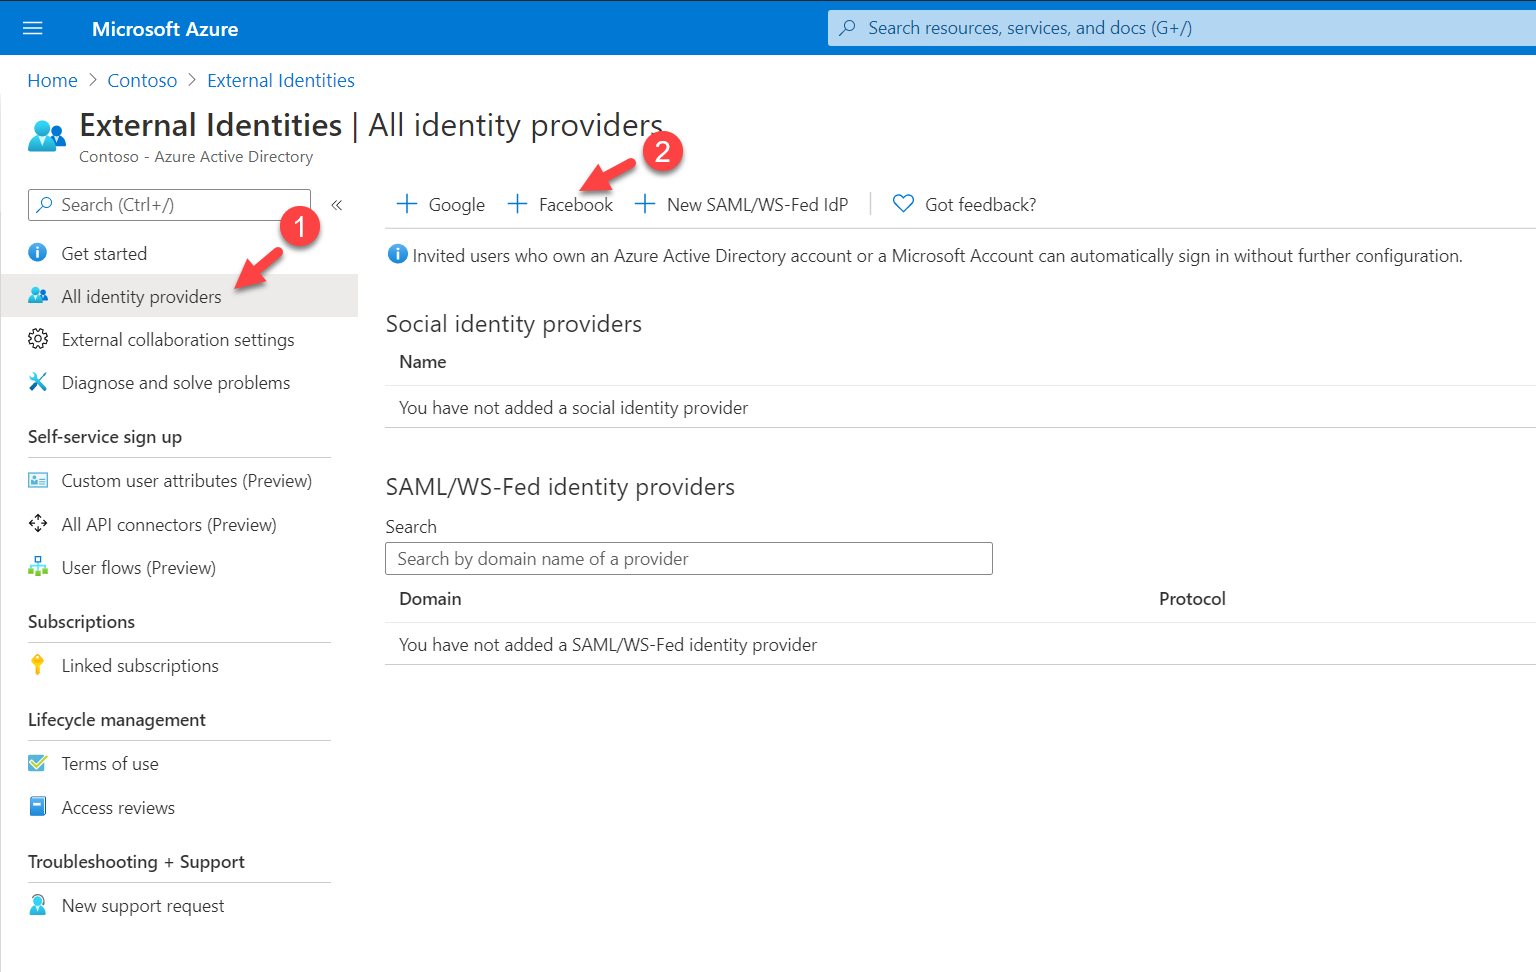Viewport: 1536px width, 972px height.
Task: Click Social identity providers heading
Action: pos(513,324)
